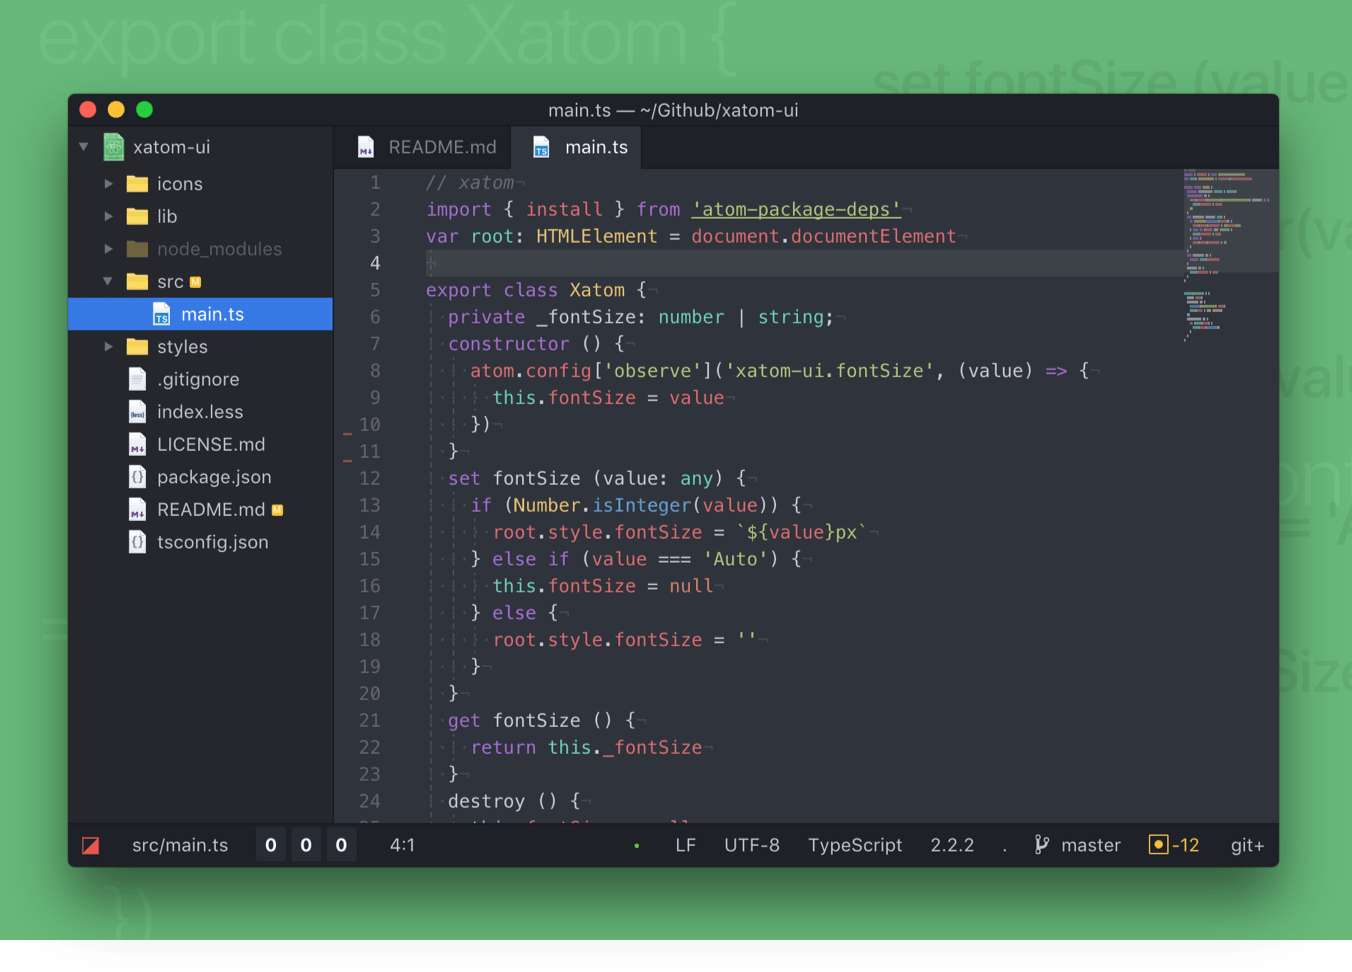Select the main.ts editor tab

click(x=596, y=147)
